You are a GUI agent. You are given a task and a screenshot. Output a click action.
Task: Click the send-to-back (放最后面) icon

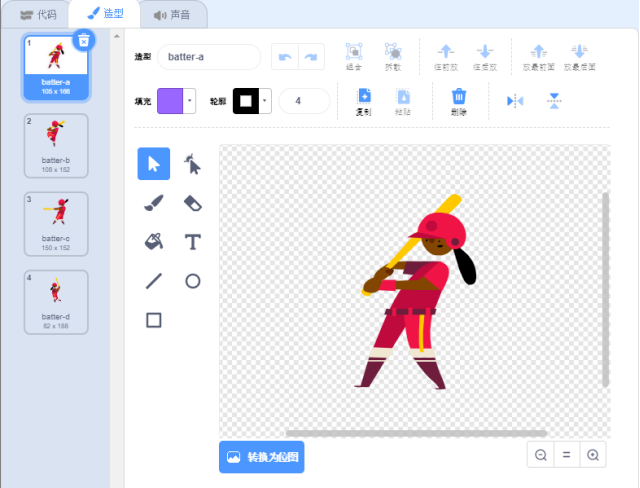point(580,57)
